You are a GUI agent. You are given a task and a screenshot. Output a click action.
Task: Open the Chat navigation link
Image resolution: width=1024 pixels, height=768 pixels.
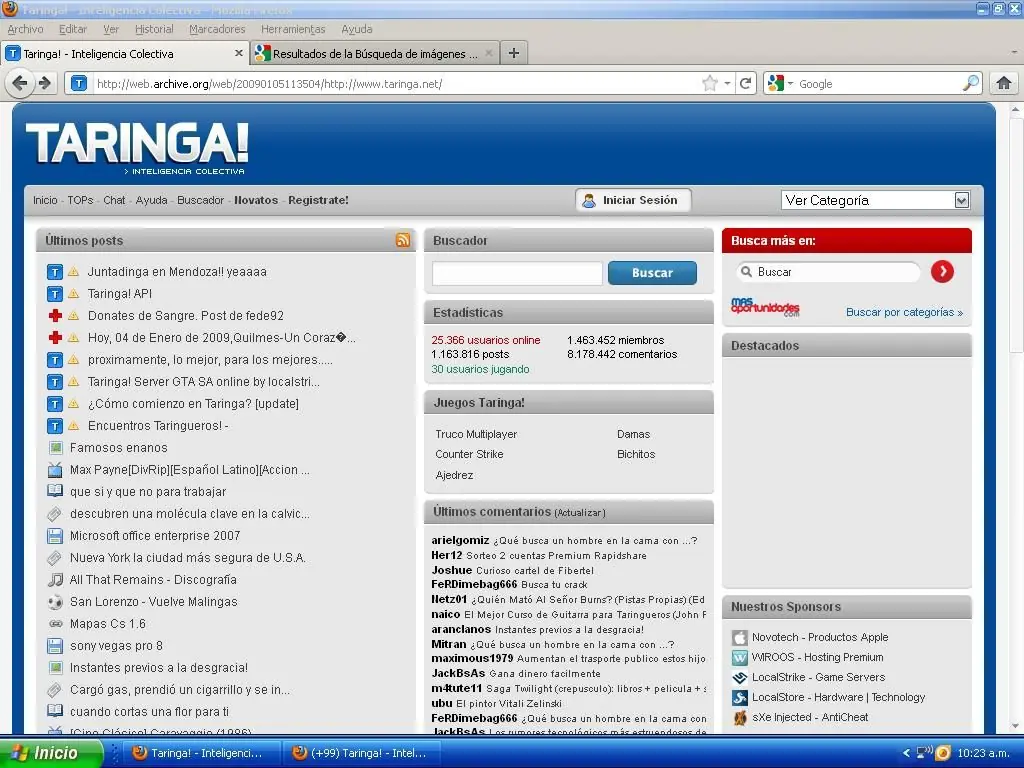[114, 200]
